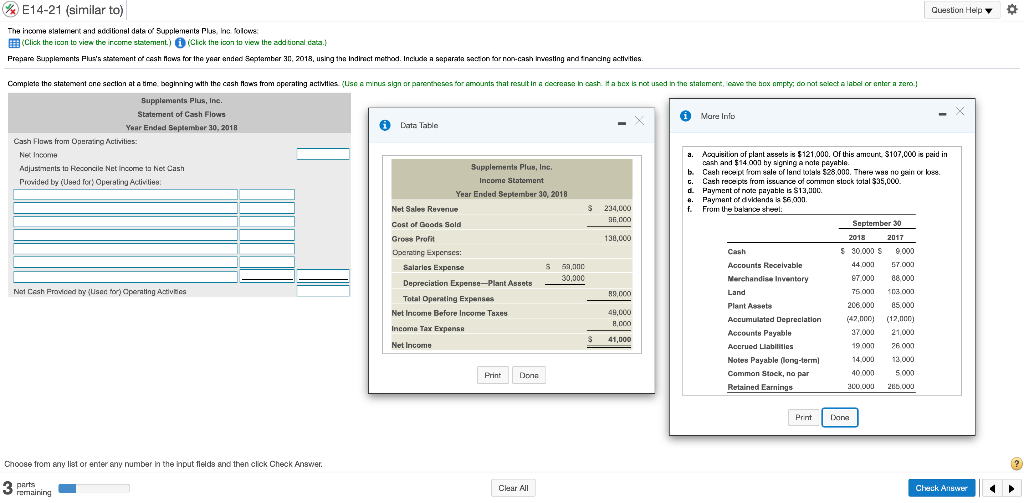This screenshot has width=1024, height=503.
Task: Click the E14-21 question status icon
Action: click(12, 10)
